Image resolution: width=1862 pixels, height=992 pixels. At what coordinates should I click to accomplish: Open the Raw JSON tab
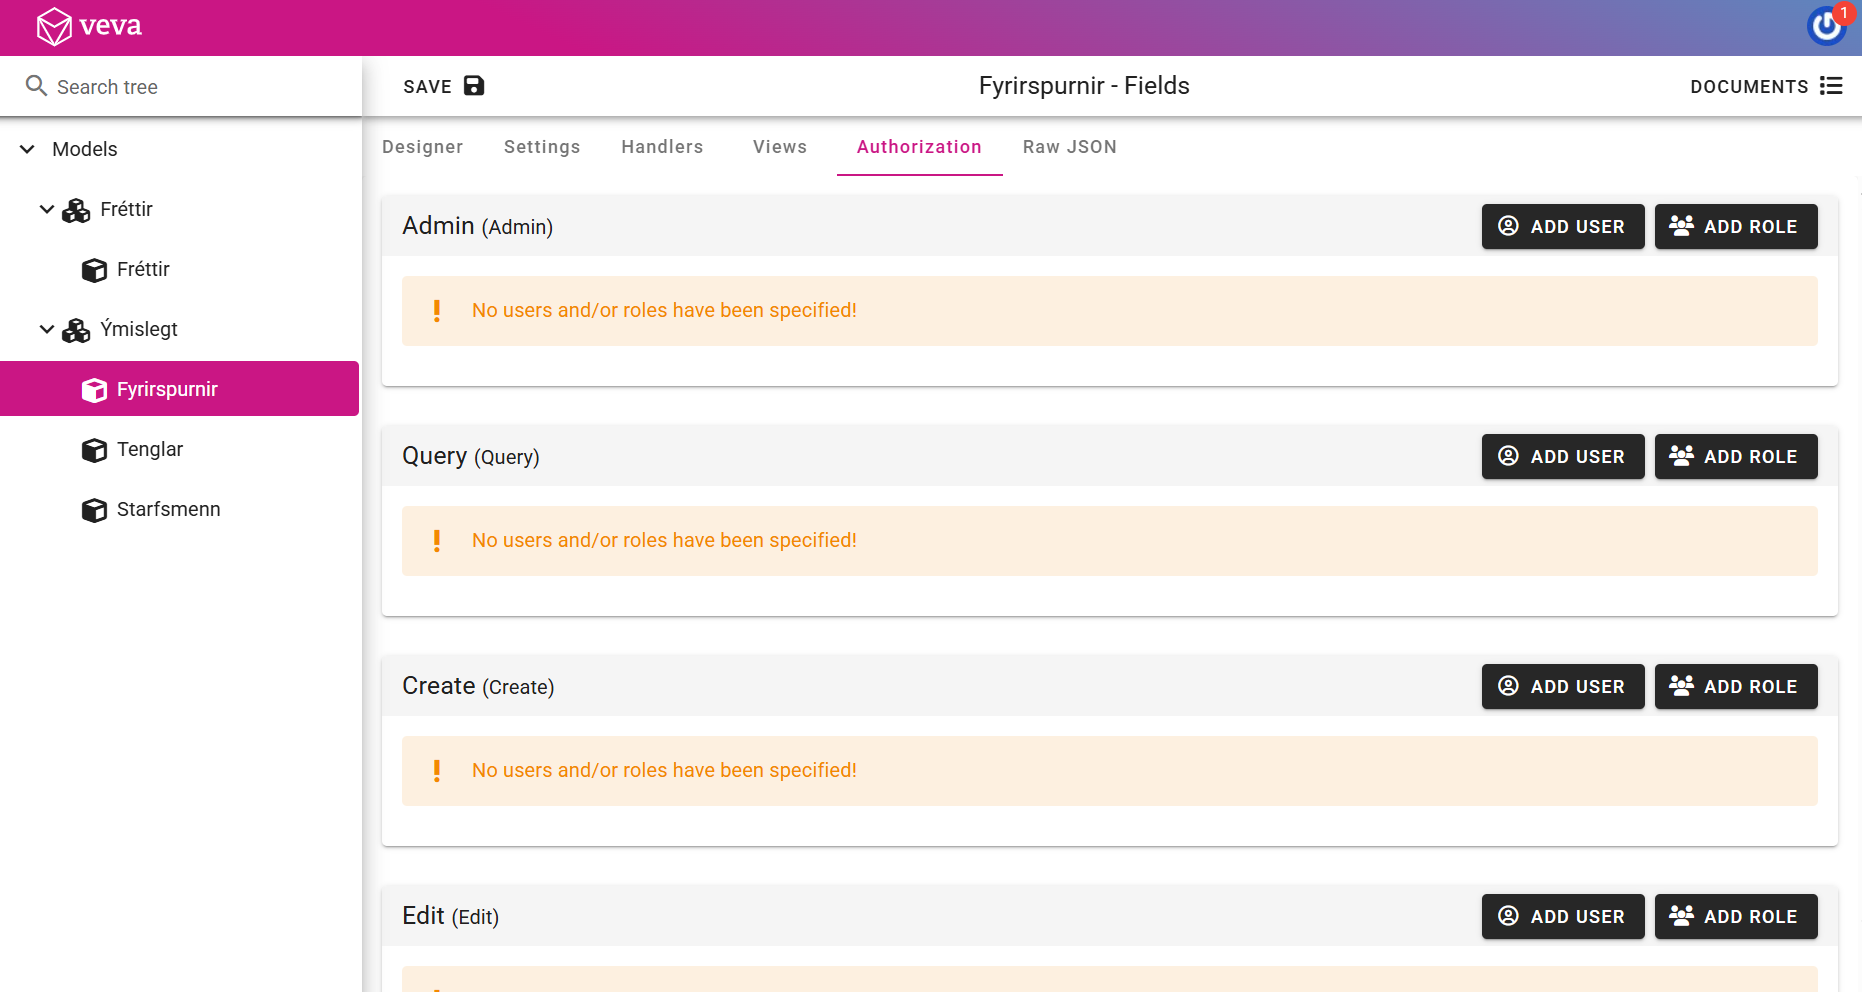click(x=1069, y=147)
